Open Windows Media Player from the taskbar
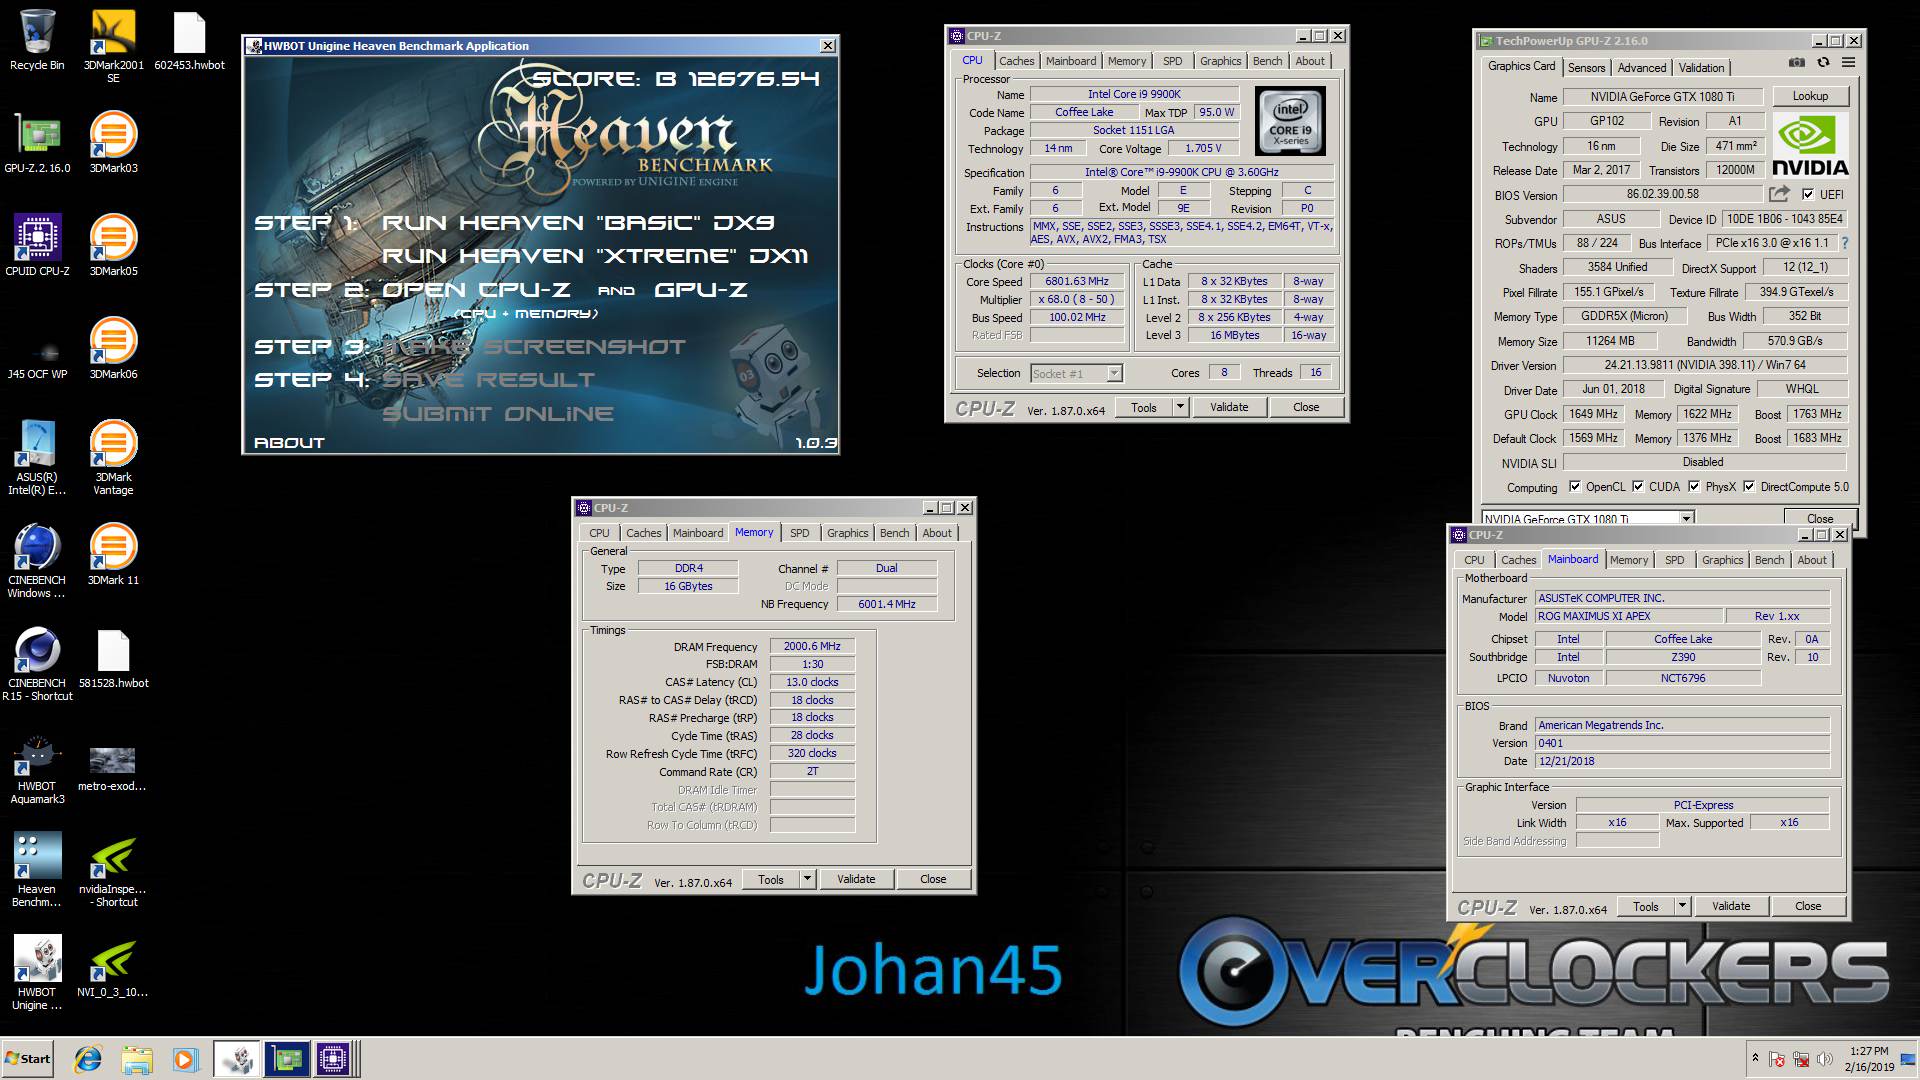The height and width of the screenshot is (1080, 1920). 185,1059
